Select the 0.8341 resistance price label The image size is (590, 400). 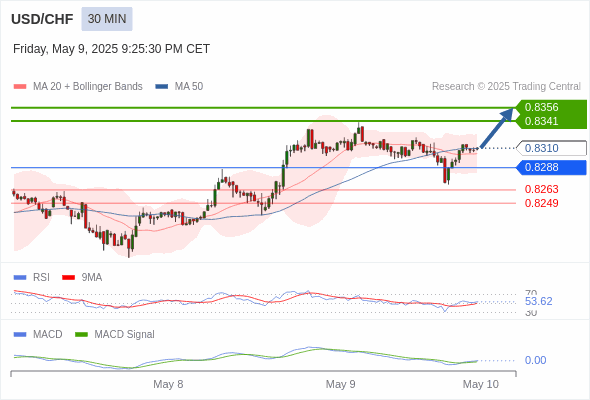click(541, 121)
